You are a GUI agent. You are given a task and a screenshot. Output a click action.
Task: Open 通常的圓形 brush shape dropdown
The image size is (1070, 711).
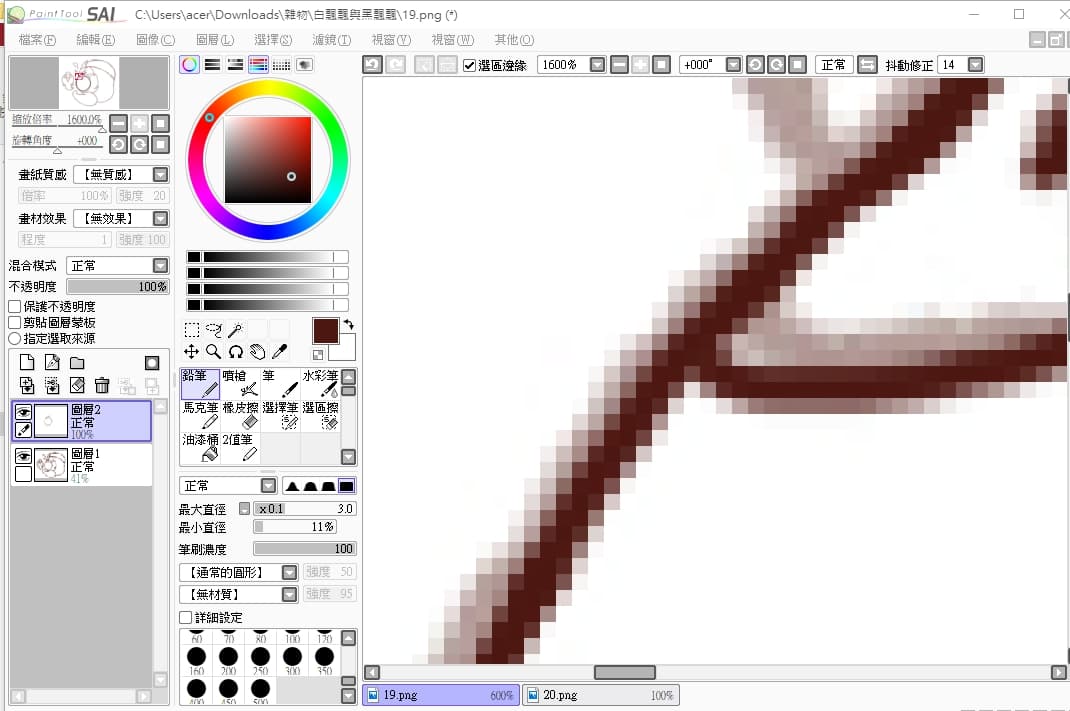tap(289, 572)
